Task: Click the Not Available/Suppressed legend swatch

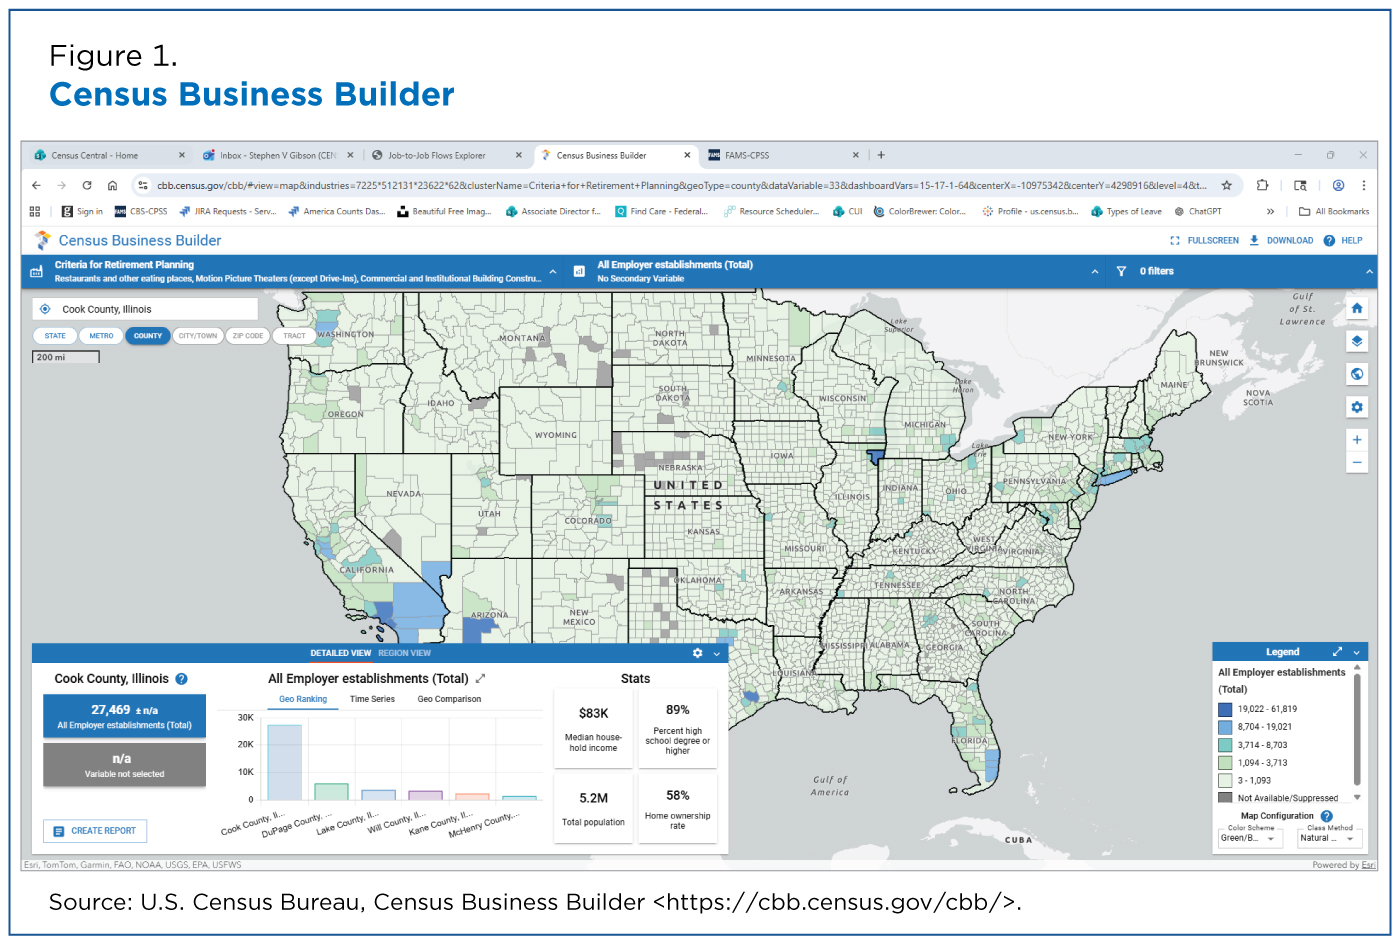Action: [x=1225, y=798]
